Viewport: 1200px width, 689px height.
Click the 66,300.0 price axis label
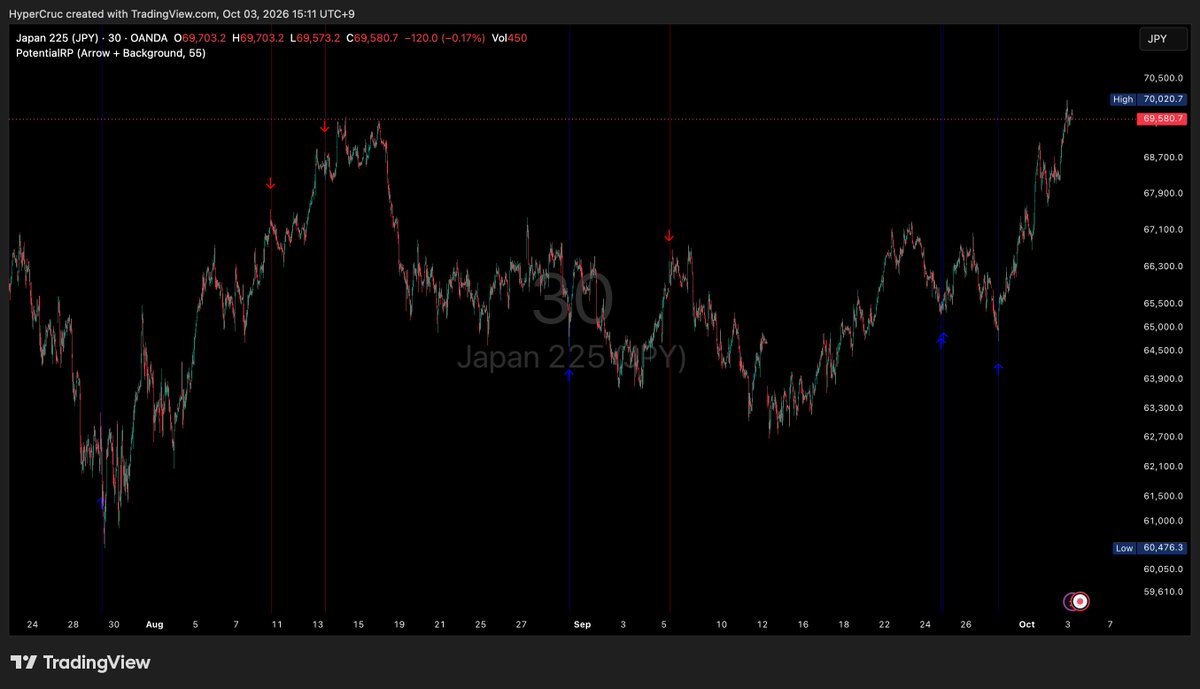1162,266
